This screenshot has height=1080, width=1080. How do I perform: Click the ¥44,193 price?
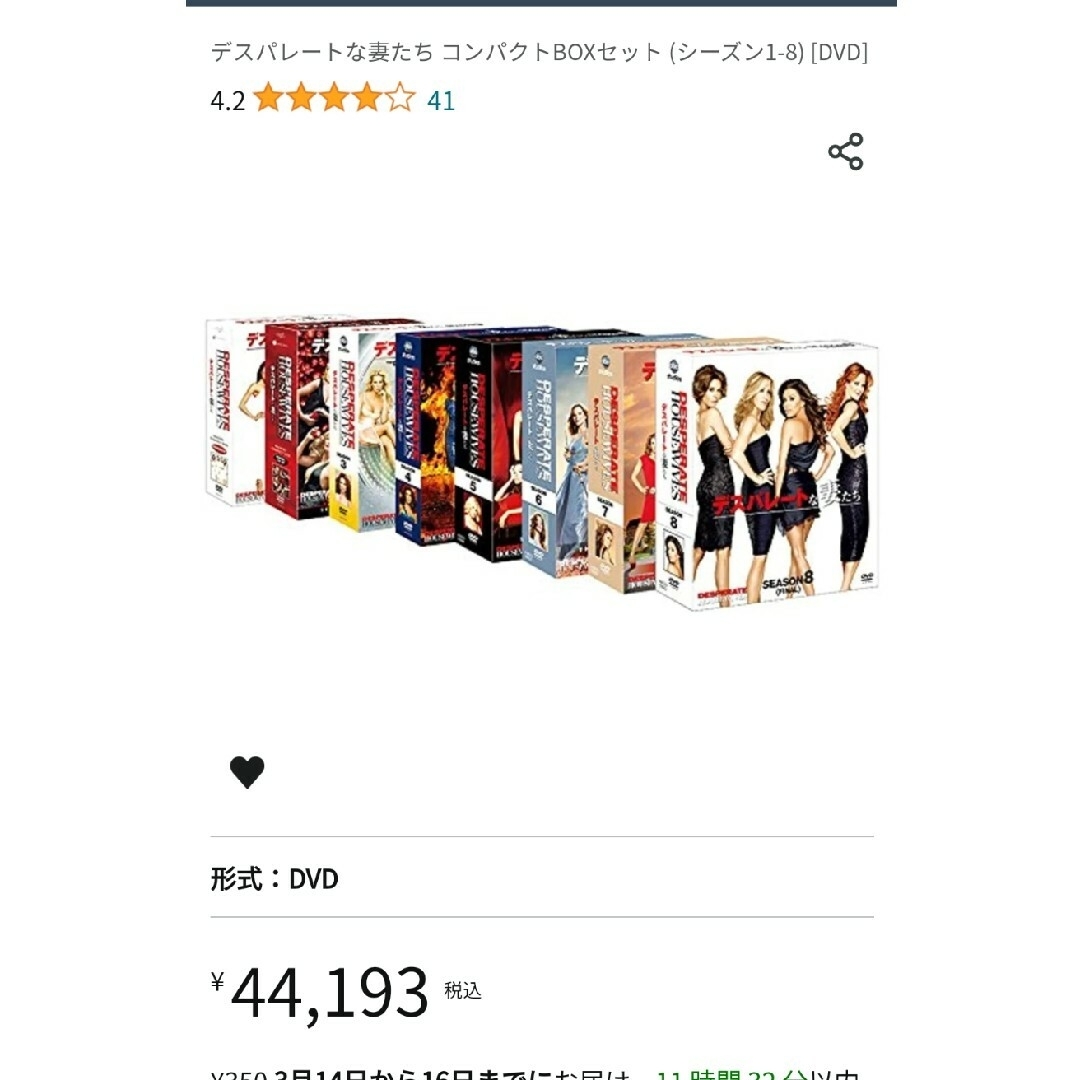(x=320, y=993)
